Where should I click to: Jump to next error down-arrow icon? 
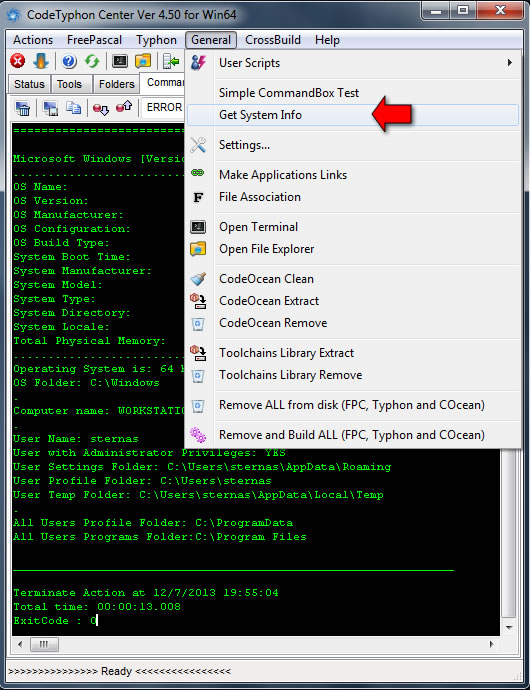point(101,108)
